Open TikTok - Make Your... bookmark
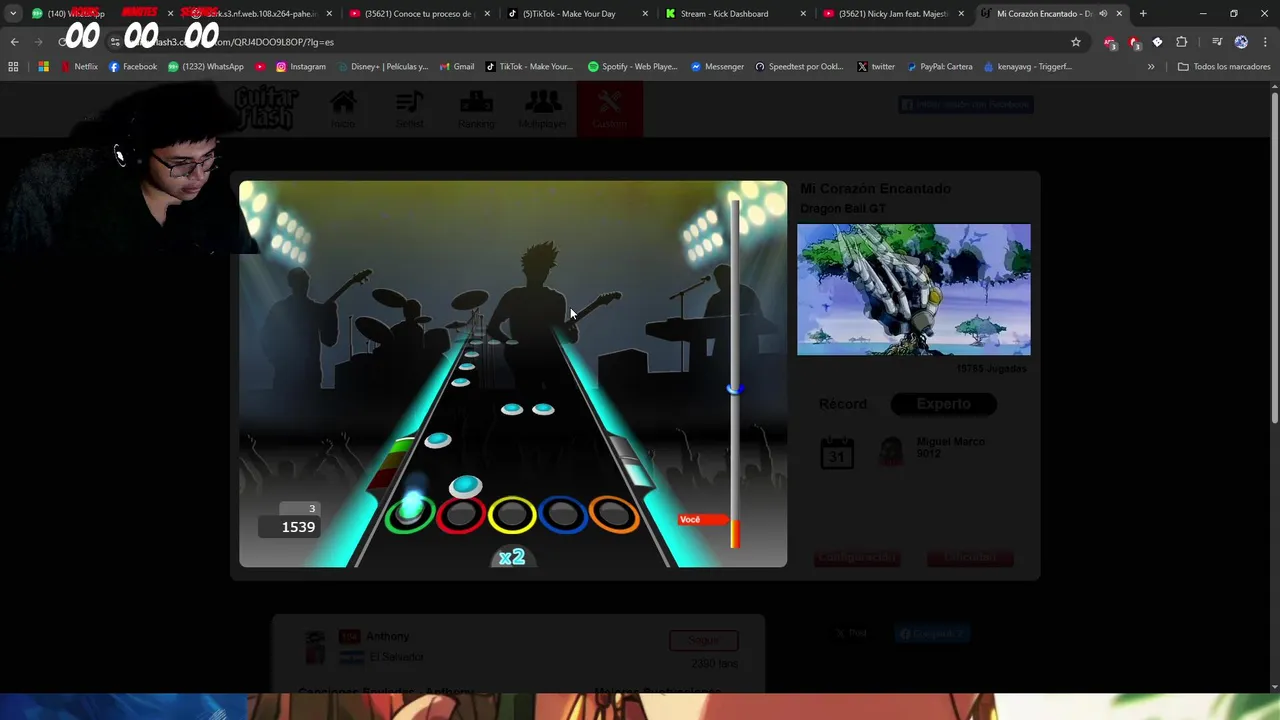1280x720 pixels. point(529,67)
